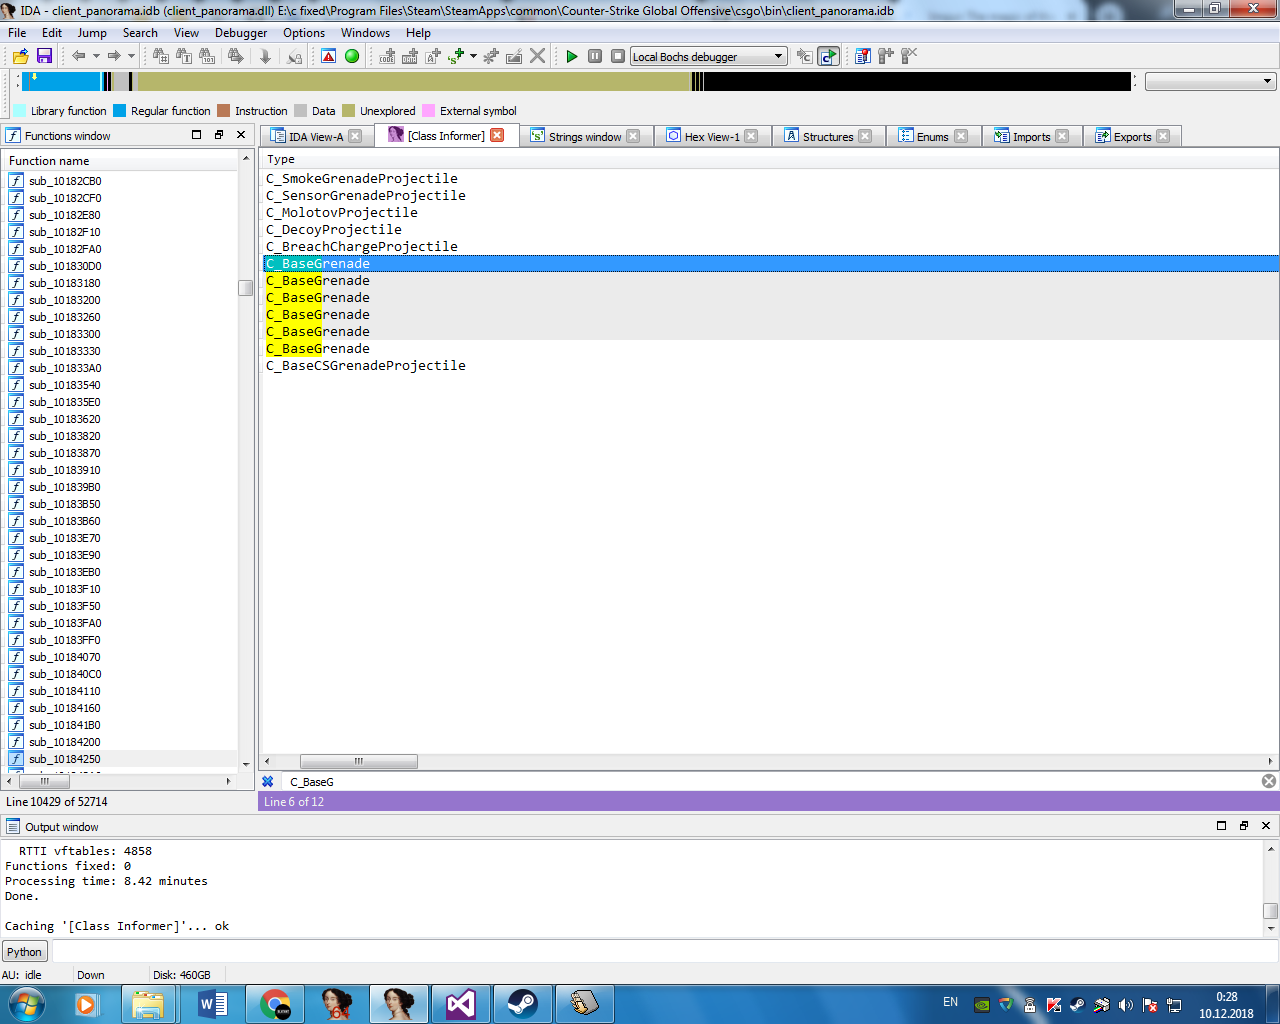Image resolution: width=1280 pixels, height=1024 pixels.
Task: Open Steam from the Windows taskbar
Action: click(522, 1003)
